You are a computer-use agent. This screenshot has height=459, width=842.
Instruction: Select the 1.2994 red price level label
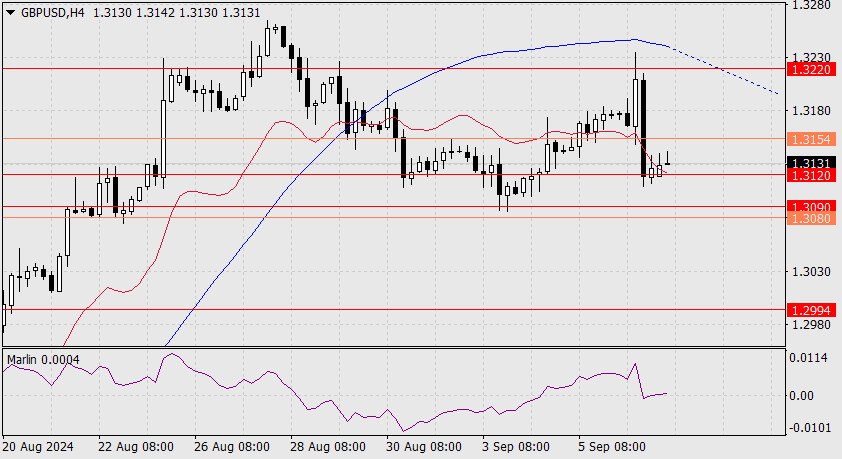811,310
